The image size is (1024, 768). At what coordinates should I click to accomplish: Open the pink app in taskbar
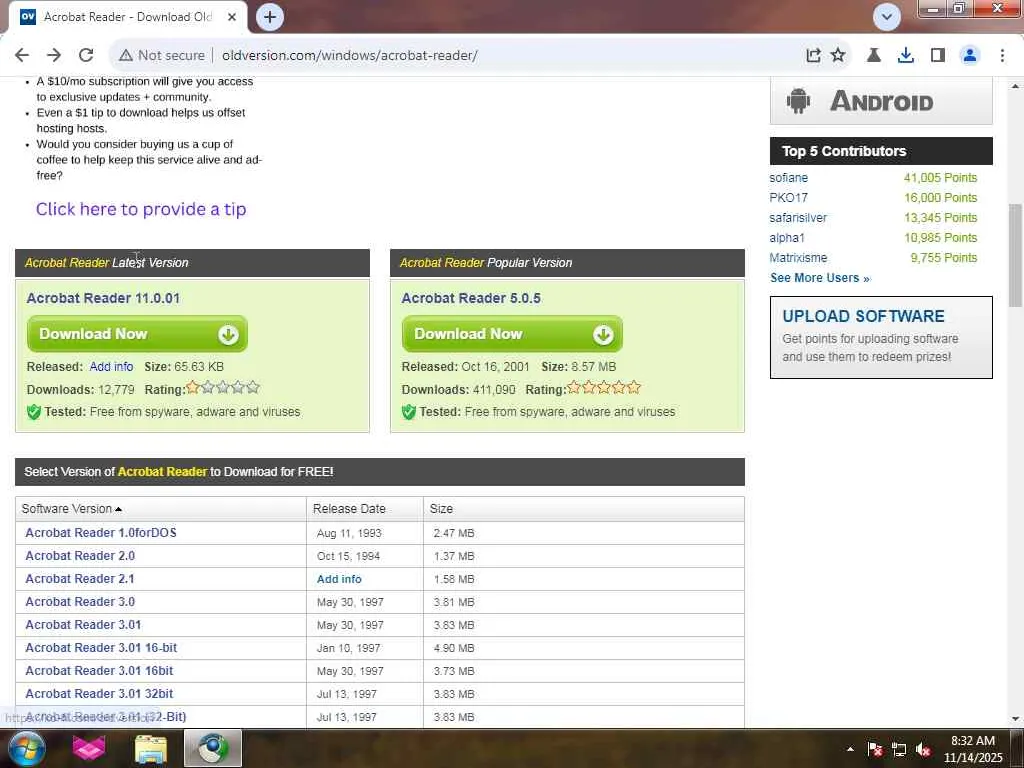(89, 748)
